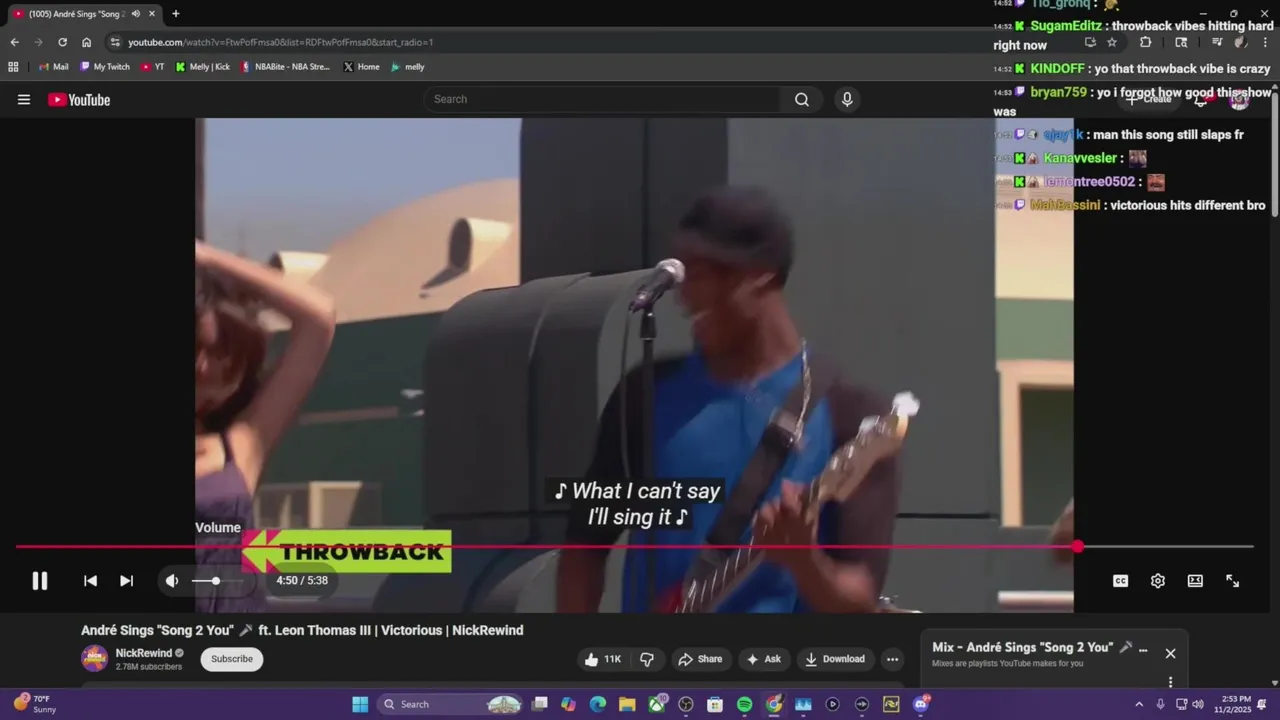Click the youtube.com address bar URL

point(280,42)
